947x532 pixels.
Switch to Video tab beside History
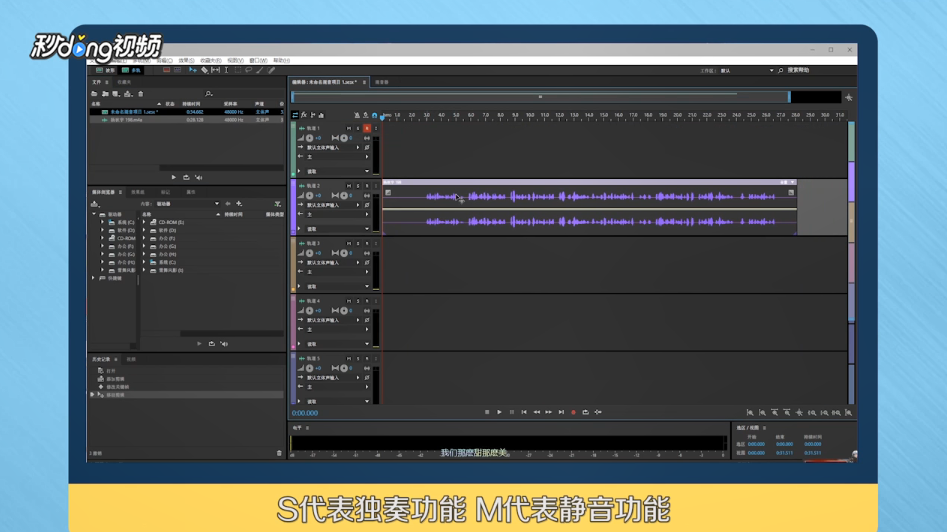click(x=131, y=359)
